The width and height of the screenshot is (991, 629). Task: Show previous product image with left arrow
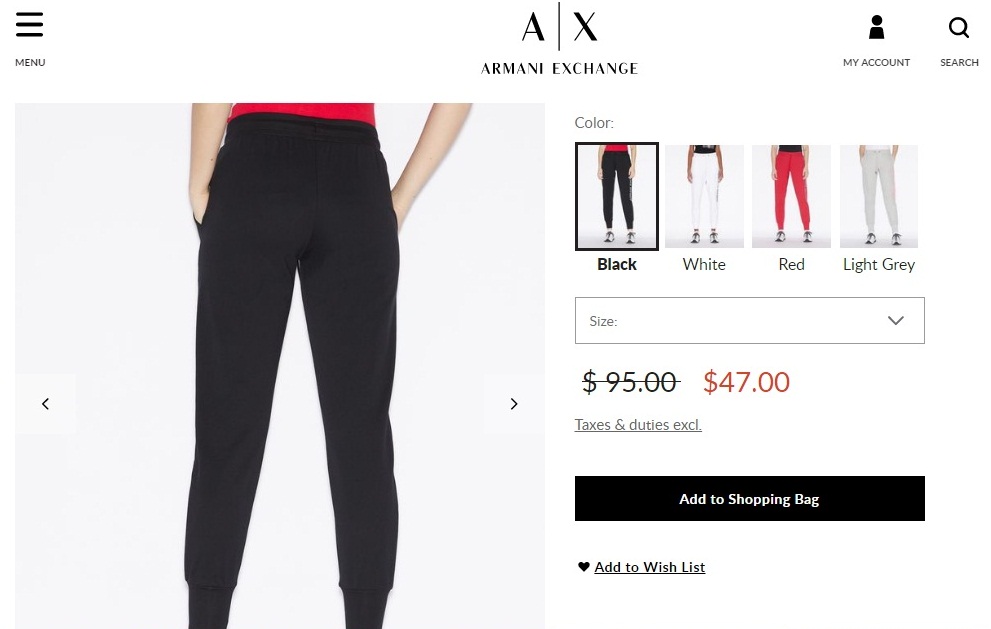coord(46,403)
